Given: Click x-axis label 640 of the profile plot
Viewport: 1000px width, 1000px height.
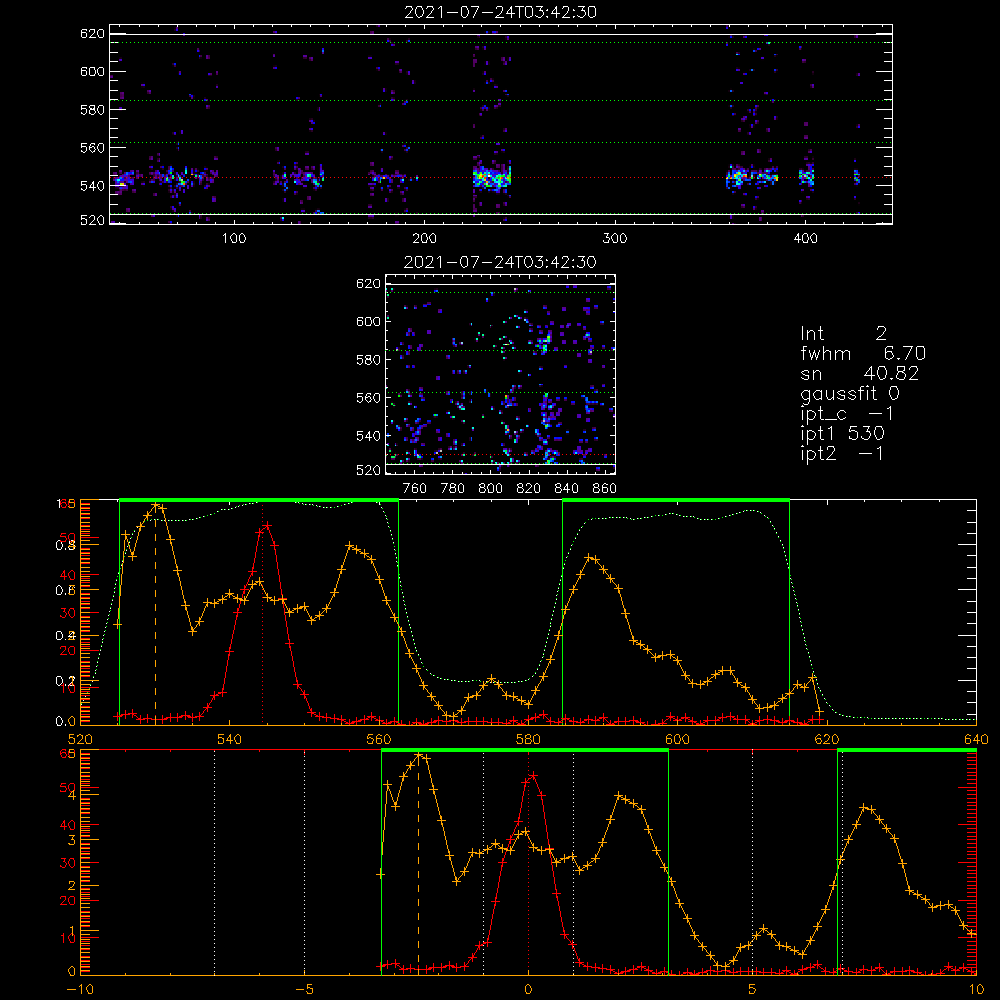Looking at the screenshot, I should [x=976, y=739].
